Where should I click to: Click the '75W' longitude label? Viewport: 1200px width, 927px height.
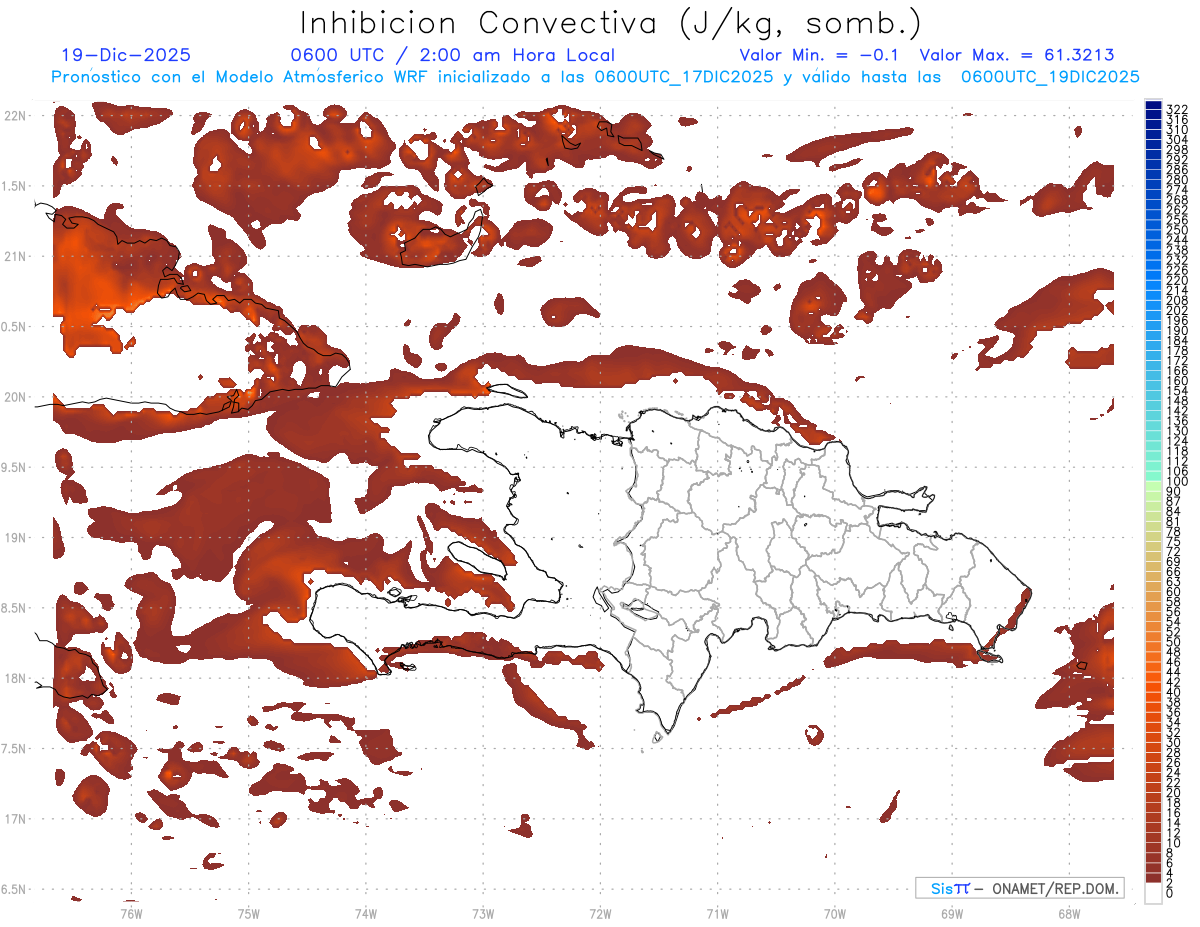coord(248,914)
